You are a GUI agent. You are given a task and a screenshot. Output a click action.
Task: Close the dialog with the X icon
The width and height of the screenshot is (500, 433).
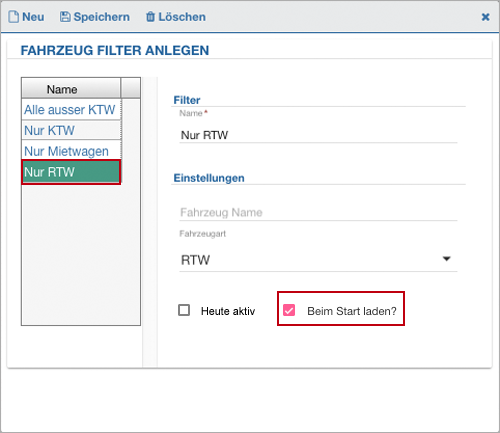tap(486, 17)
